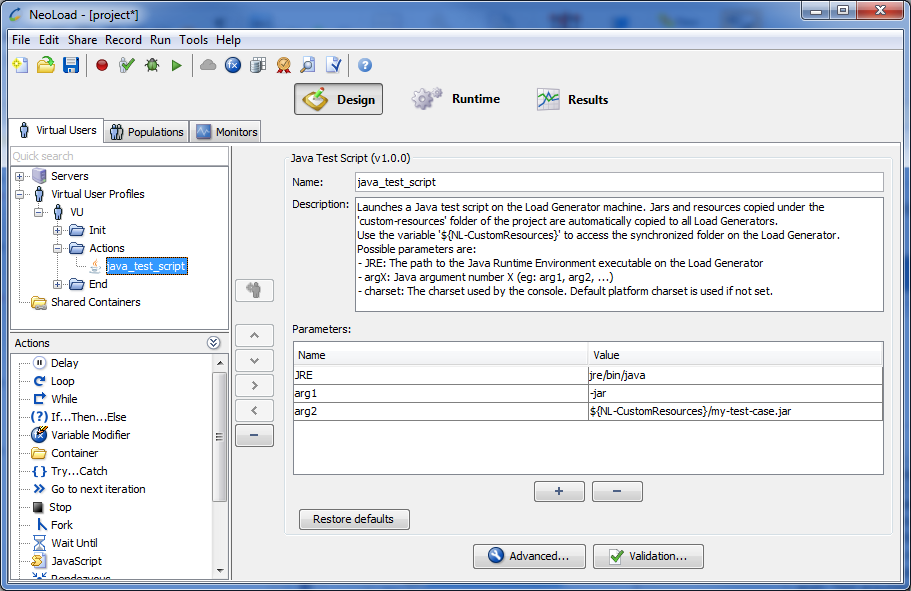Start recording with the red record icon
911x591 pixels.
pos(102,65)
